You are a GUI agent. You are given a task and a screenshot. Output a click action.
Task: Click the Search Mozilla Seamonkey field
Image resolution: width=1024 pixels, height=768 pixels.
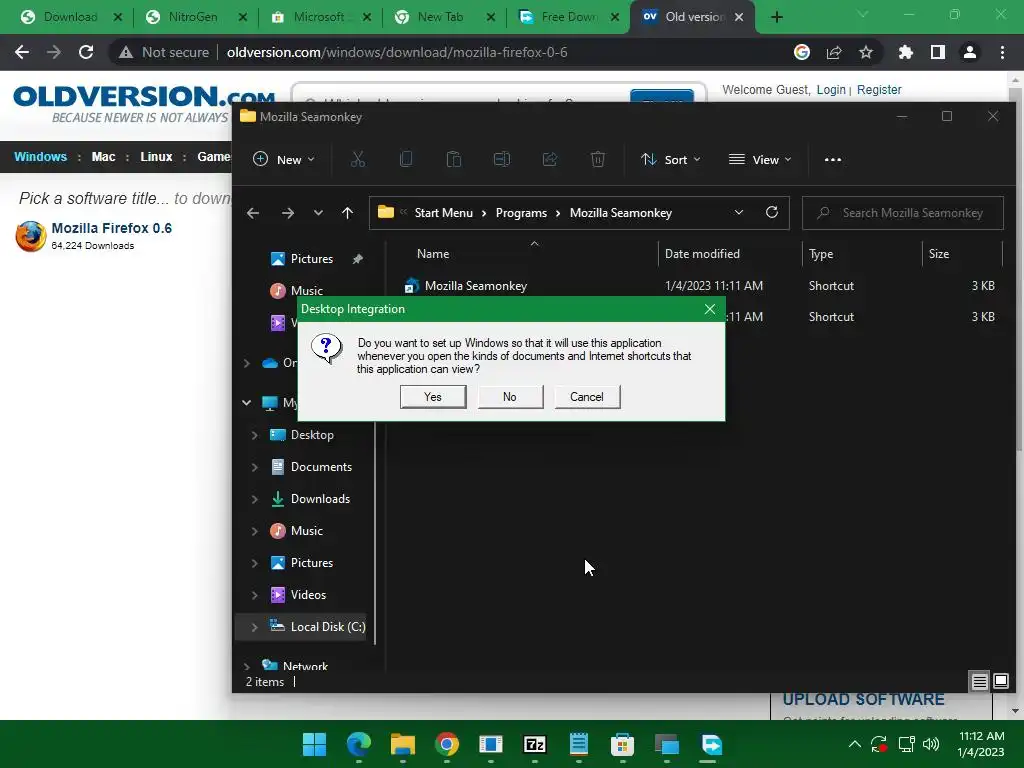click(x=903, y=213)
